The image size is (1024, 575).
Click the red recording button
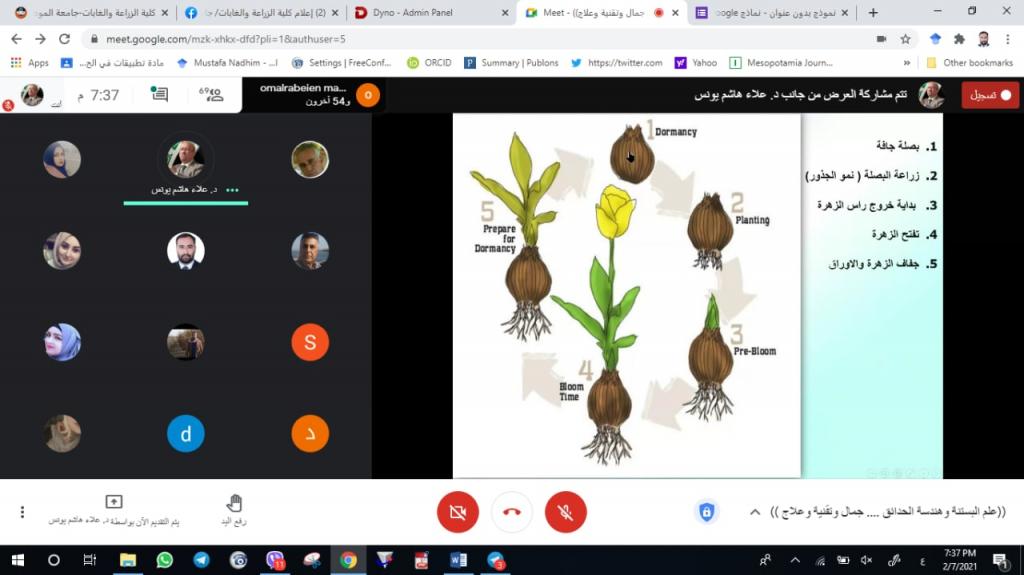point(990,95)
